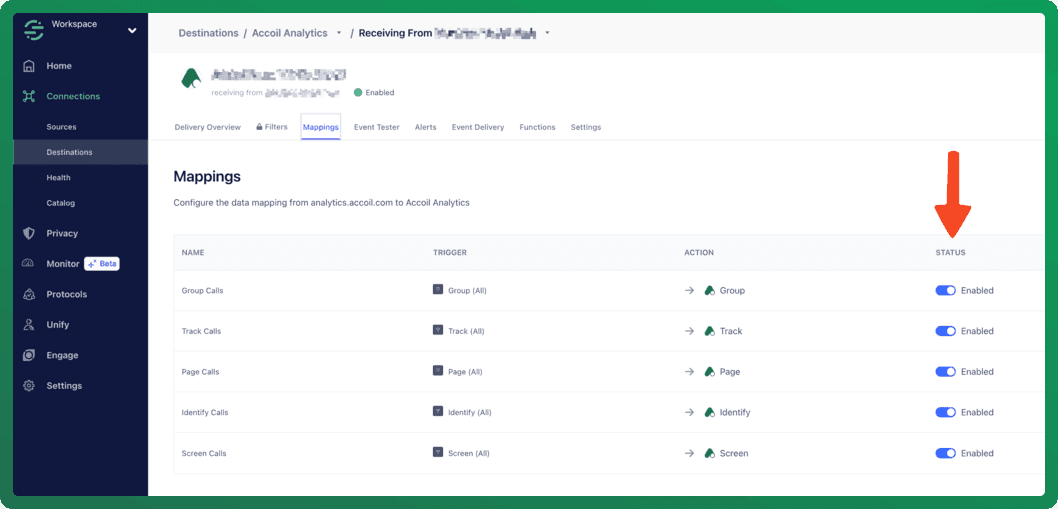The width and height of the screenshot is (1058, 509).
Task: Click the Beta badge next to Monitor
Action: coord(102,264)
